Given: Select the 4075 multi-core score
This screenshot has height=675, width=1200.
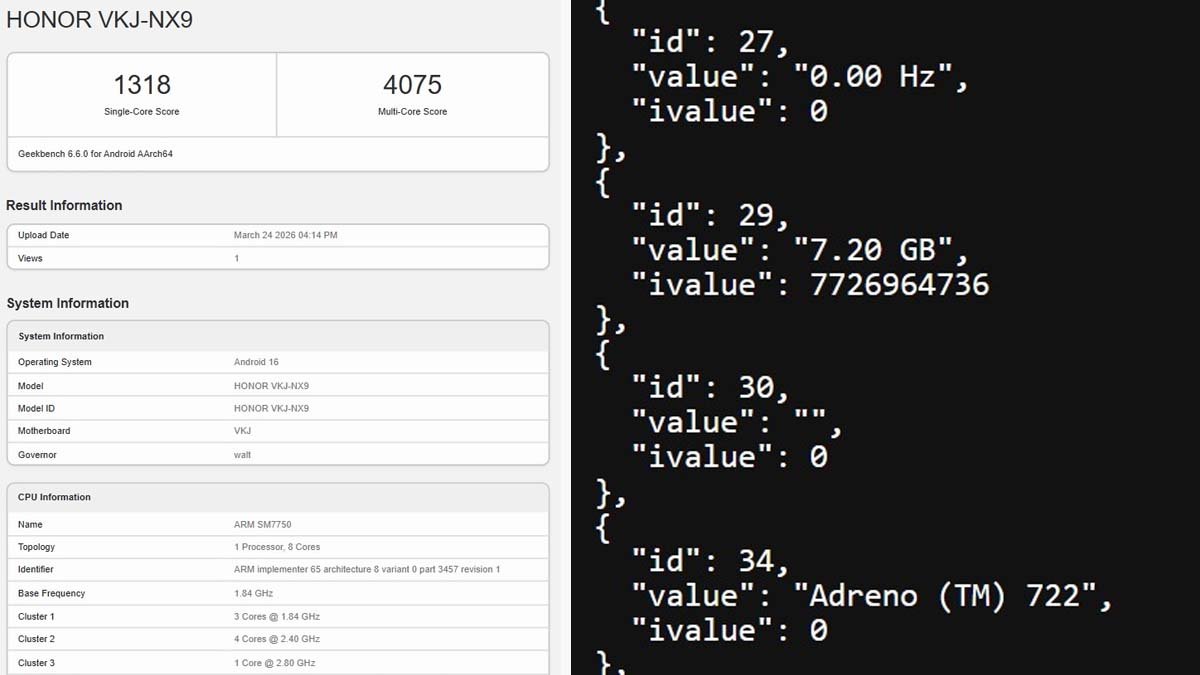Looking at the screenshot, I should coord(412,85).
